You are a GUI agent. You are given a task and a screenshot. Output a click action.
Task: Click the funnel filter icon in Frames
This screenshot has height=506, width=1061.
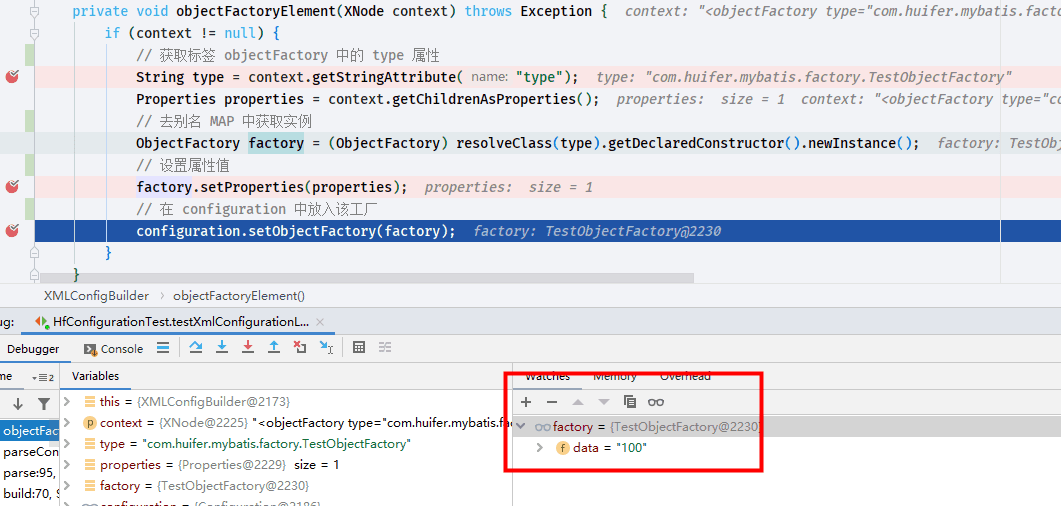tap(43, 405)
